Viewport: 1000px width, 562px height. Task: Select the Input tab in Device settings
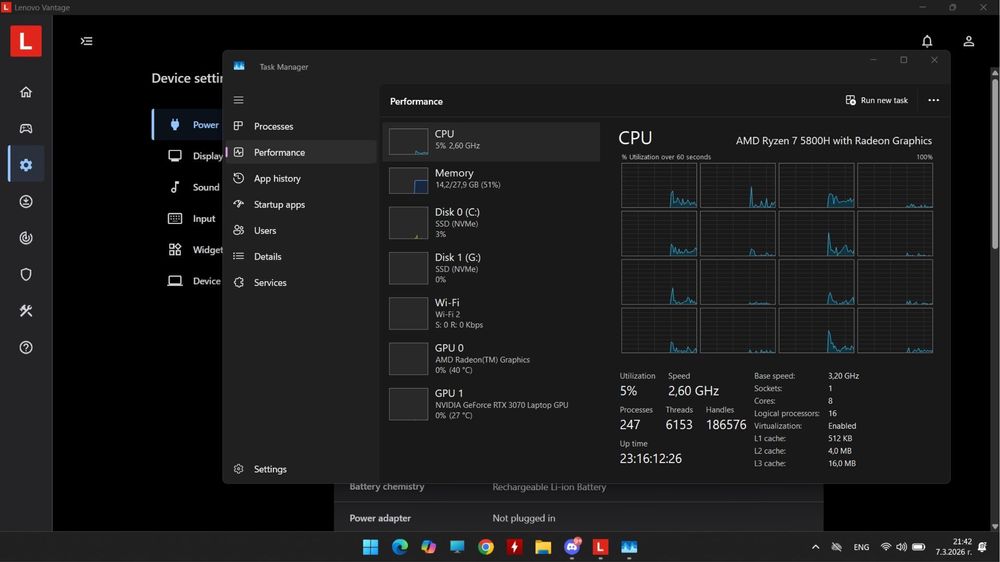[x=189, y=218]
